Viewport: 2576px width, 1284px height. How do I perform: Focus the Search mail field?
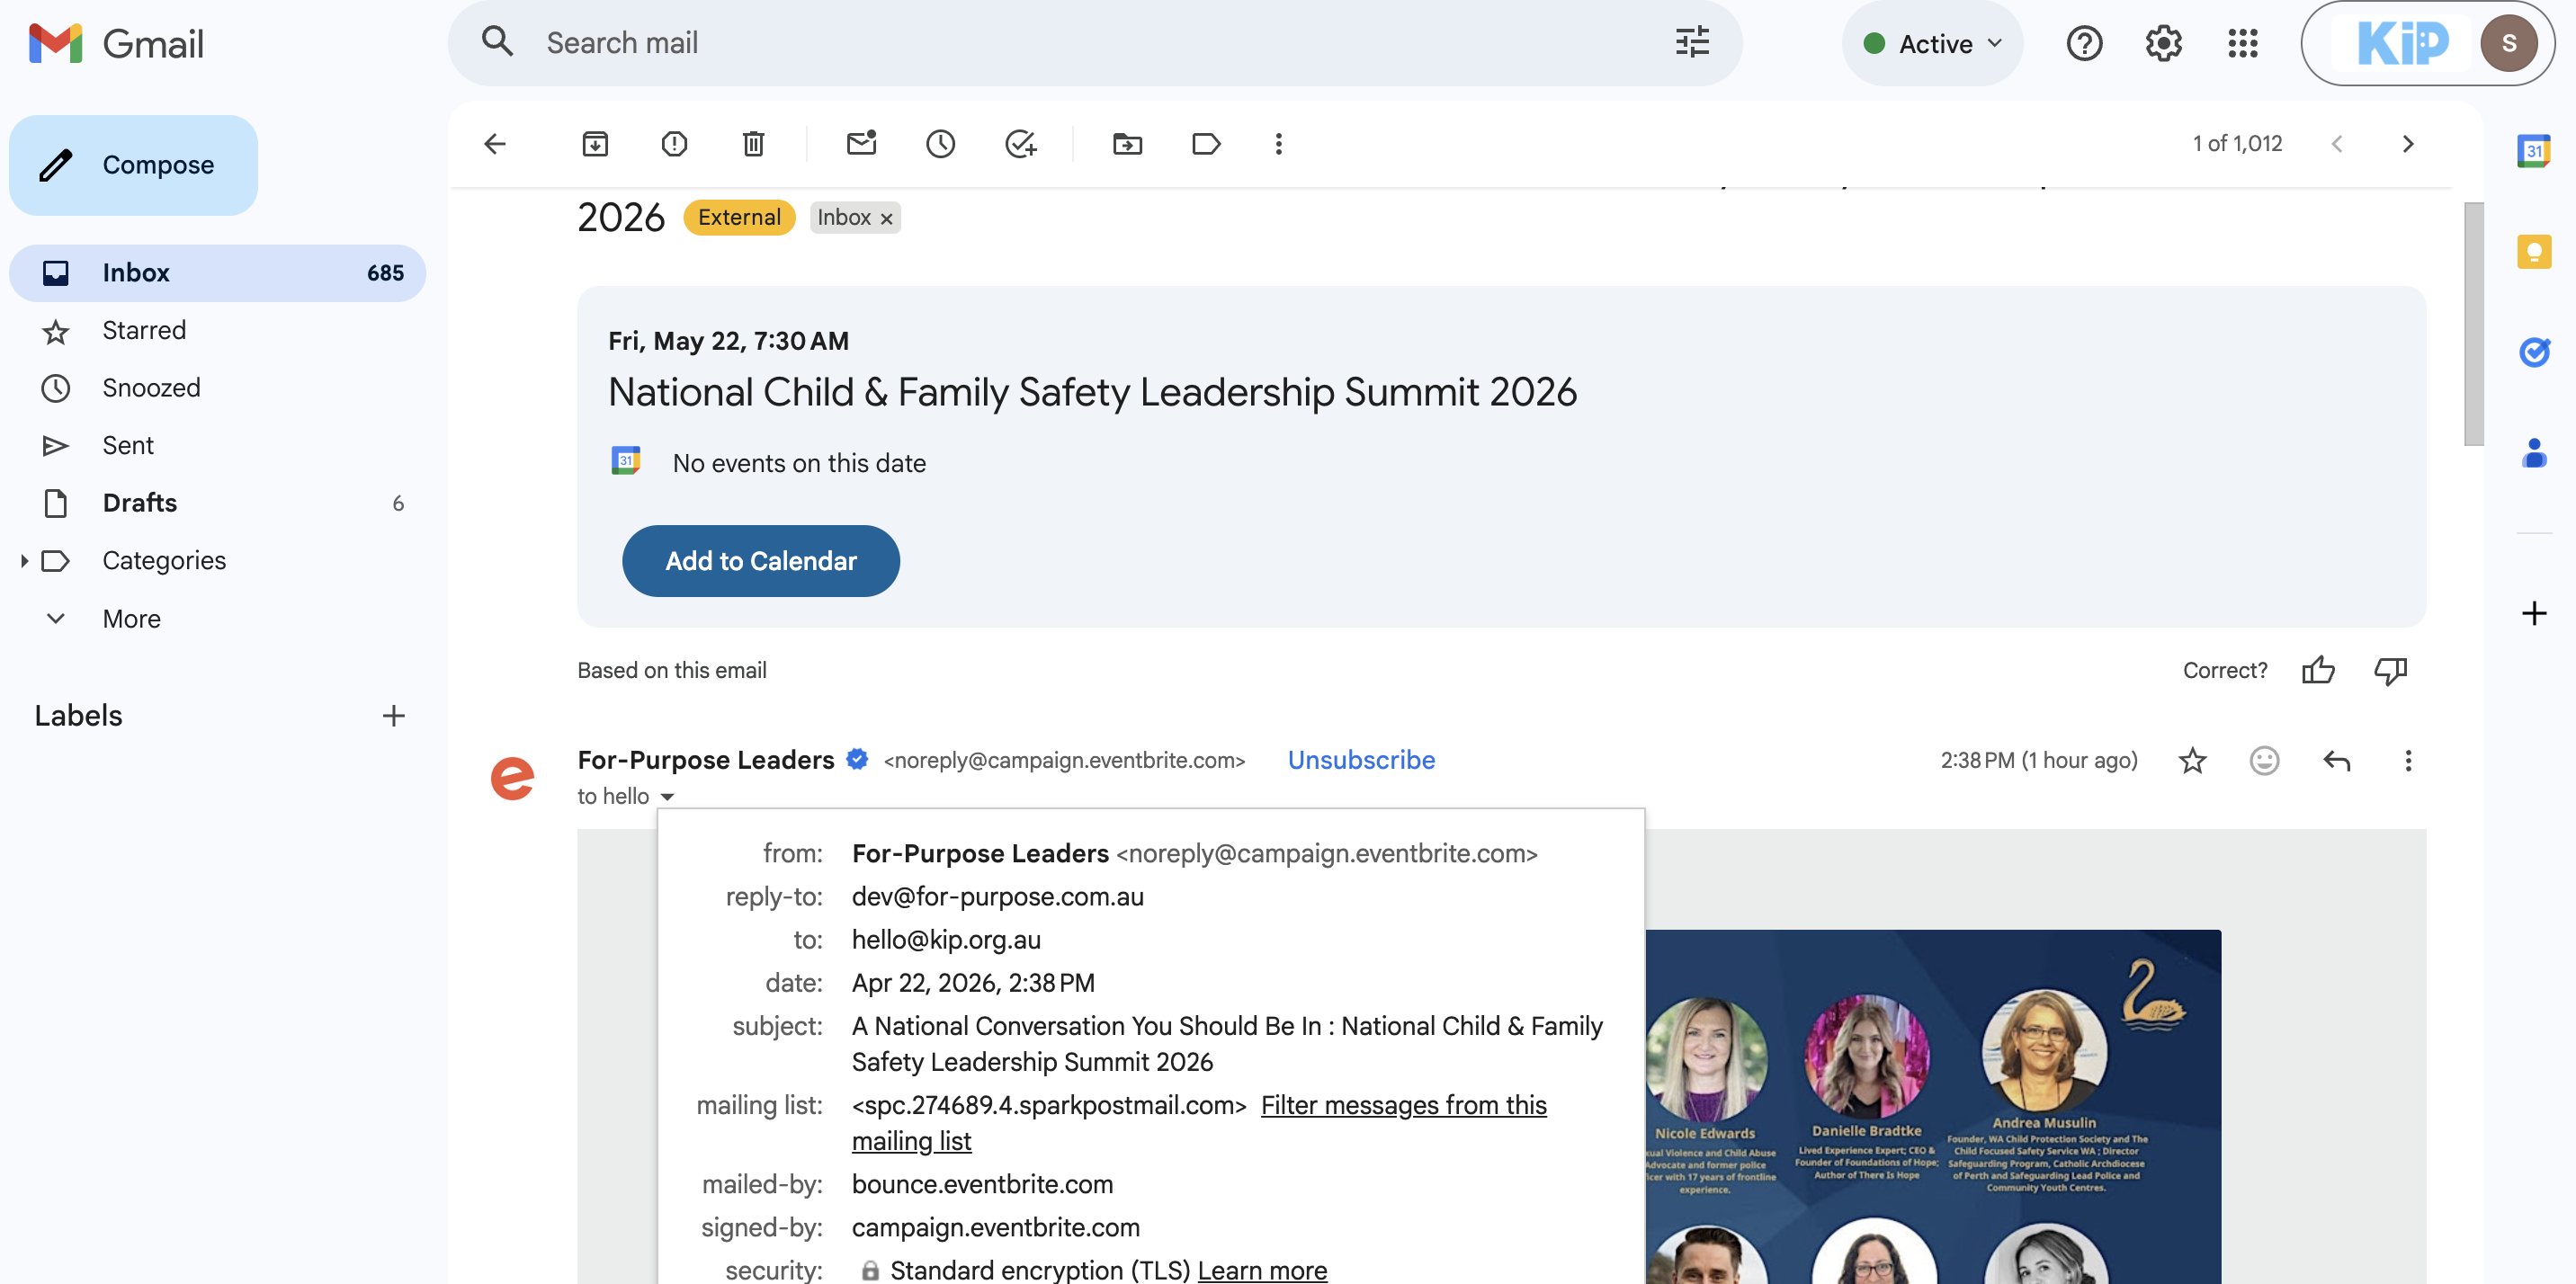[x=1100, y=43]
